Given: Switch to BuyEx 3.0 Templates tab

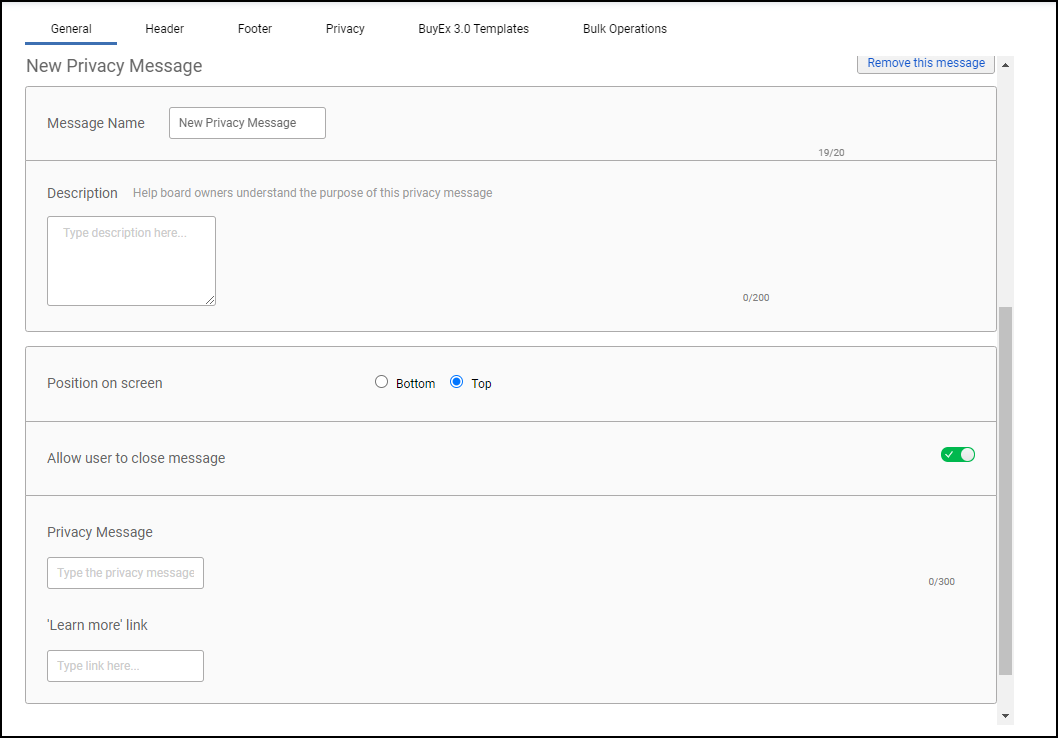Looking at the screenshot, I should pyautogui.click(x=474, y=29).
